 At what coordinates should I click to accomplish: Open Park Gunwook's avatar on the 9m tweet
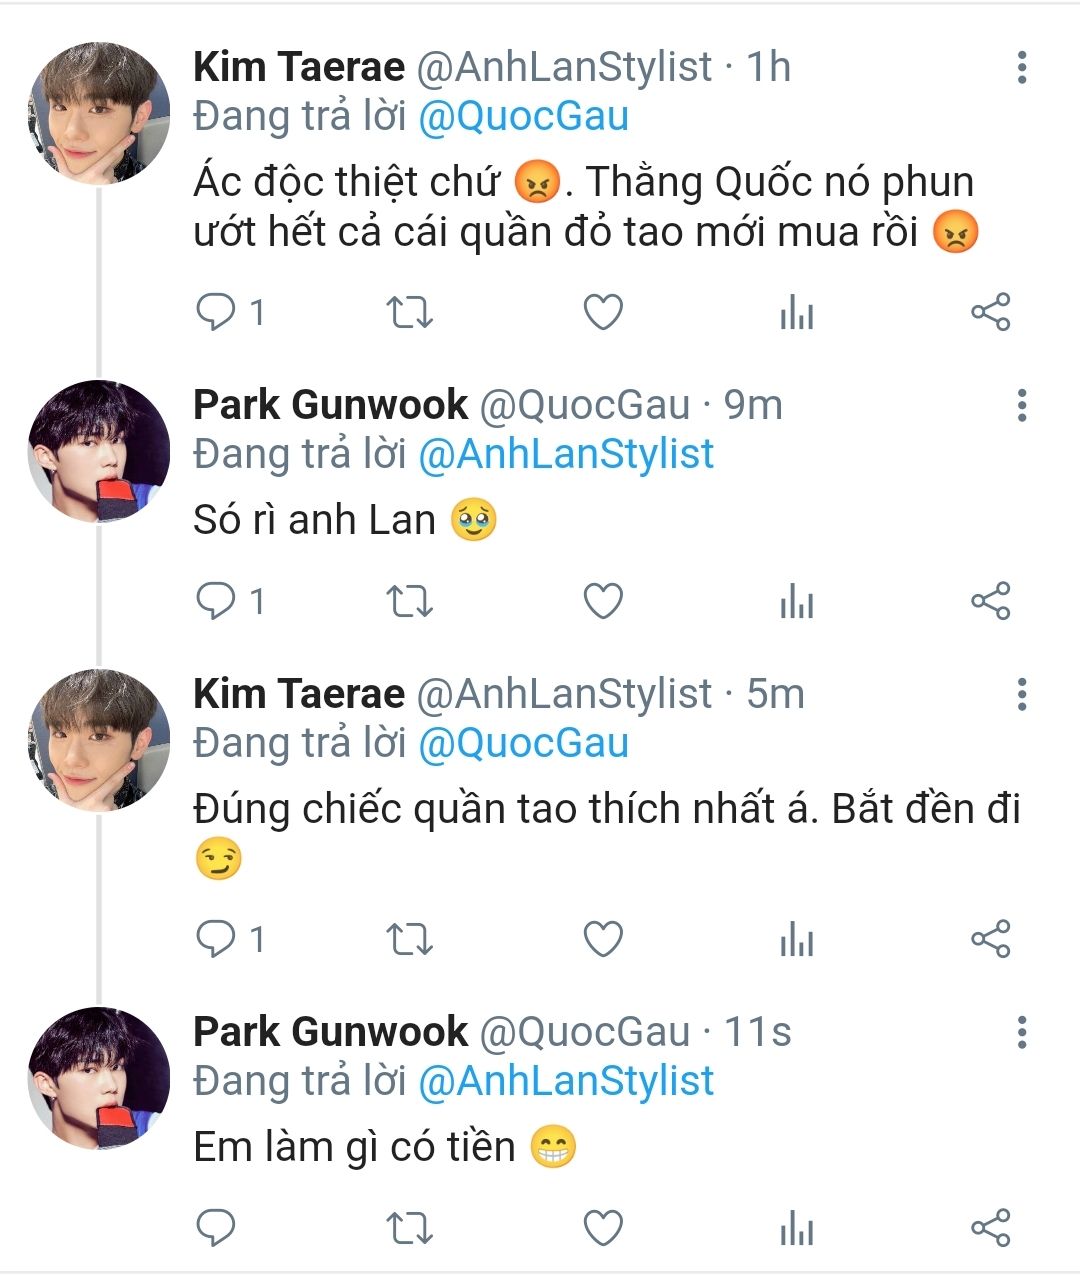click(x=98, y=451)
